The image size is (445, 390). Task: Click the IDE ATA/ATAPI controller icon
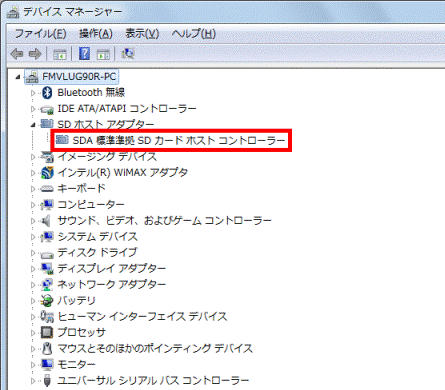click(47, 109)
